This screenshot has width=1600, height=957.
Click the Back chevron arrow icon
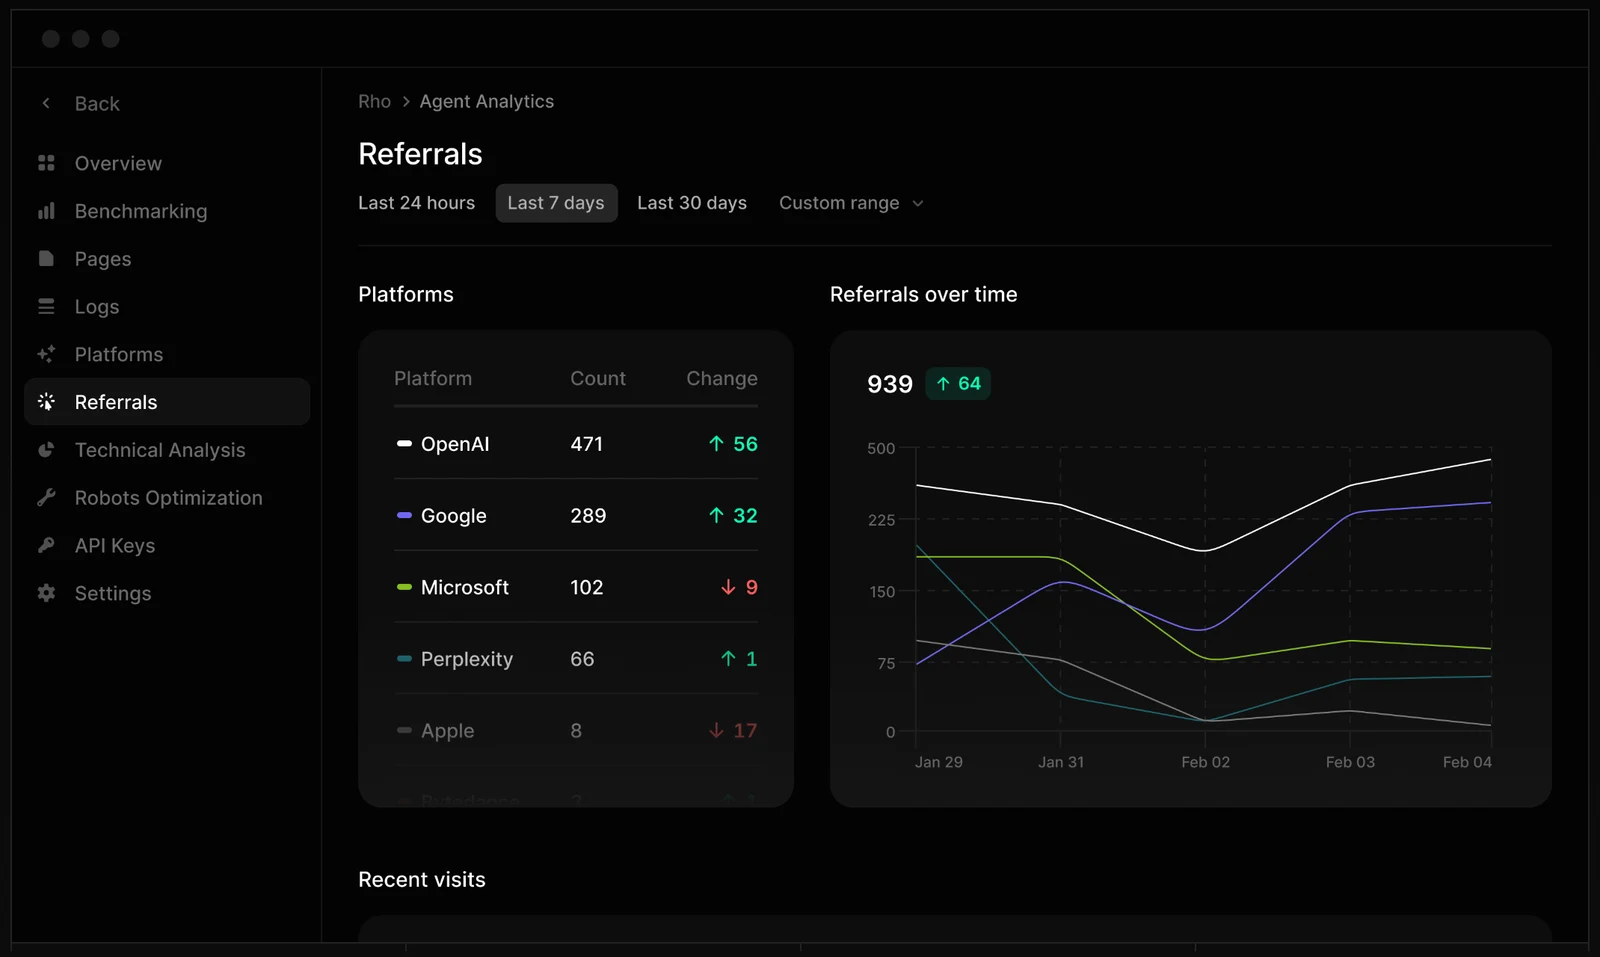click(46, 103)
